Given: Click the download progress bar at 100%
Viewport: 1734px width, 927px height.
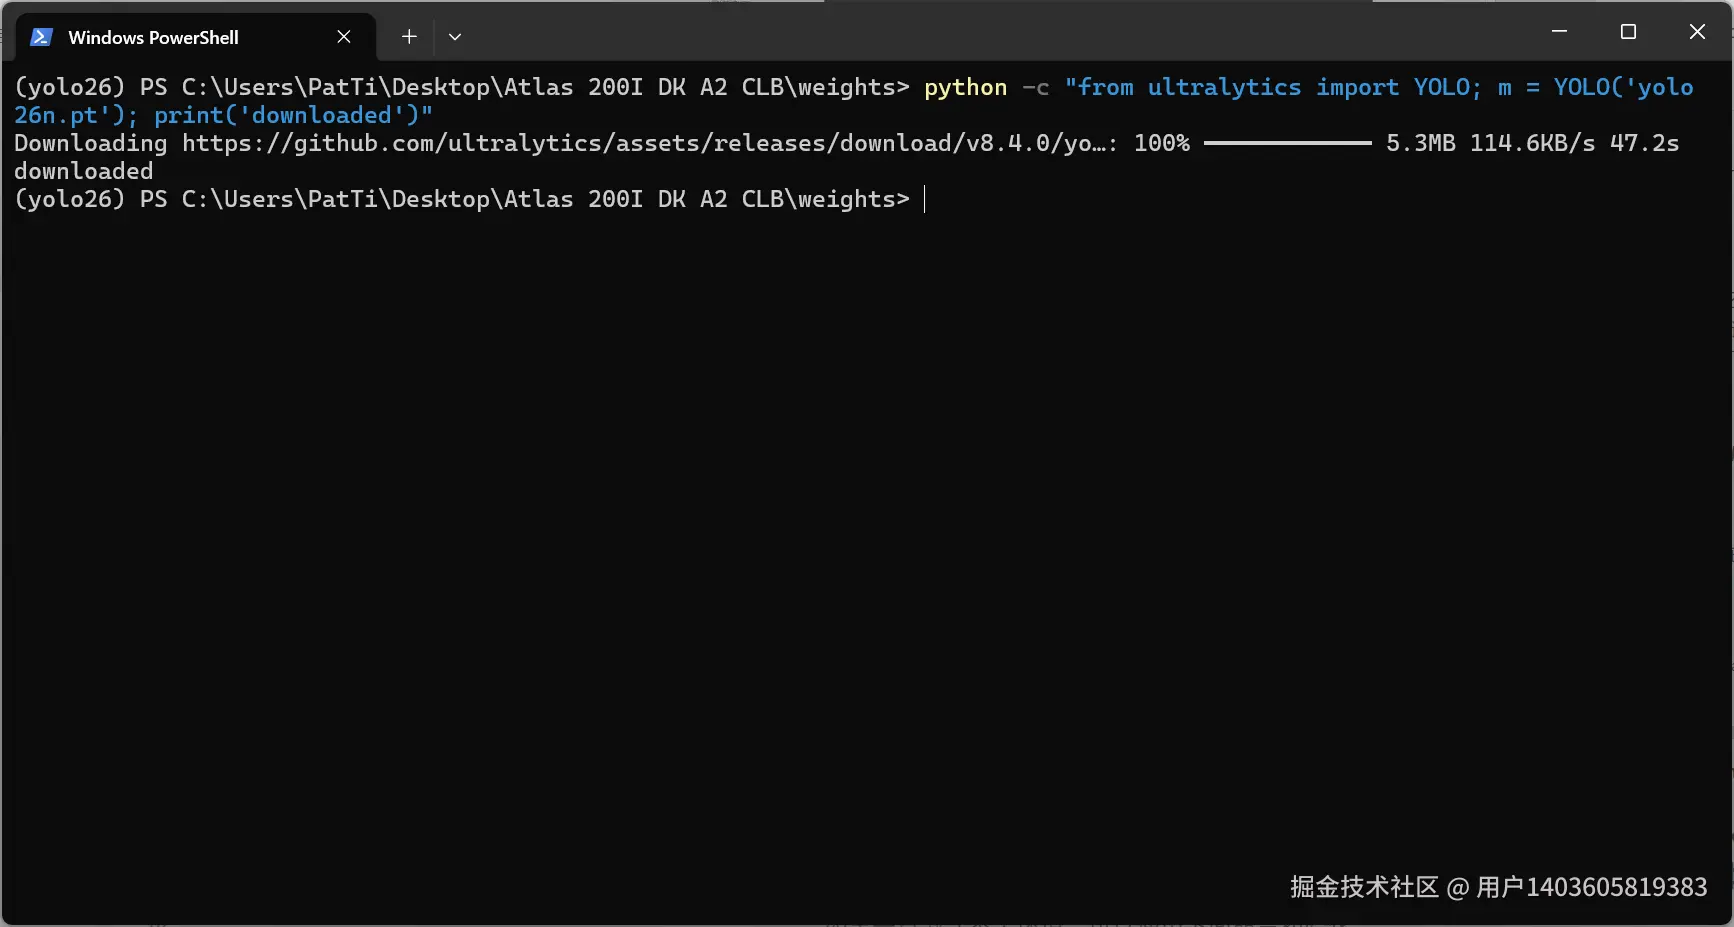Looking at the screenshot, I should 1287,143.
